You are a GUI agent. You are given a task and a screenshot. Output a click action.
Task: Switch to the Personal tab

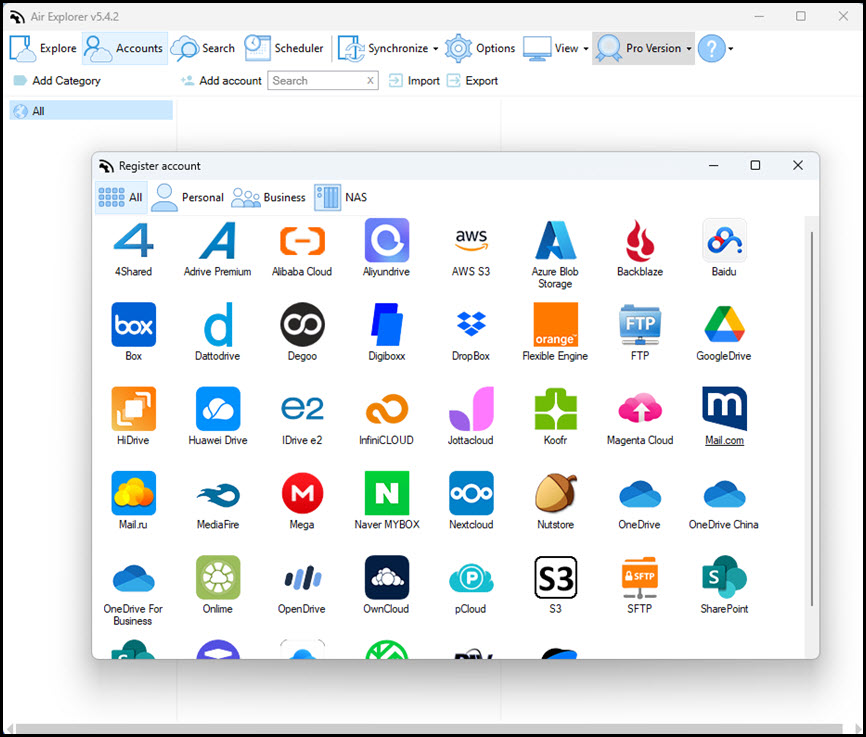(x=188, y=197)
